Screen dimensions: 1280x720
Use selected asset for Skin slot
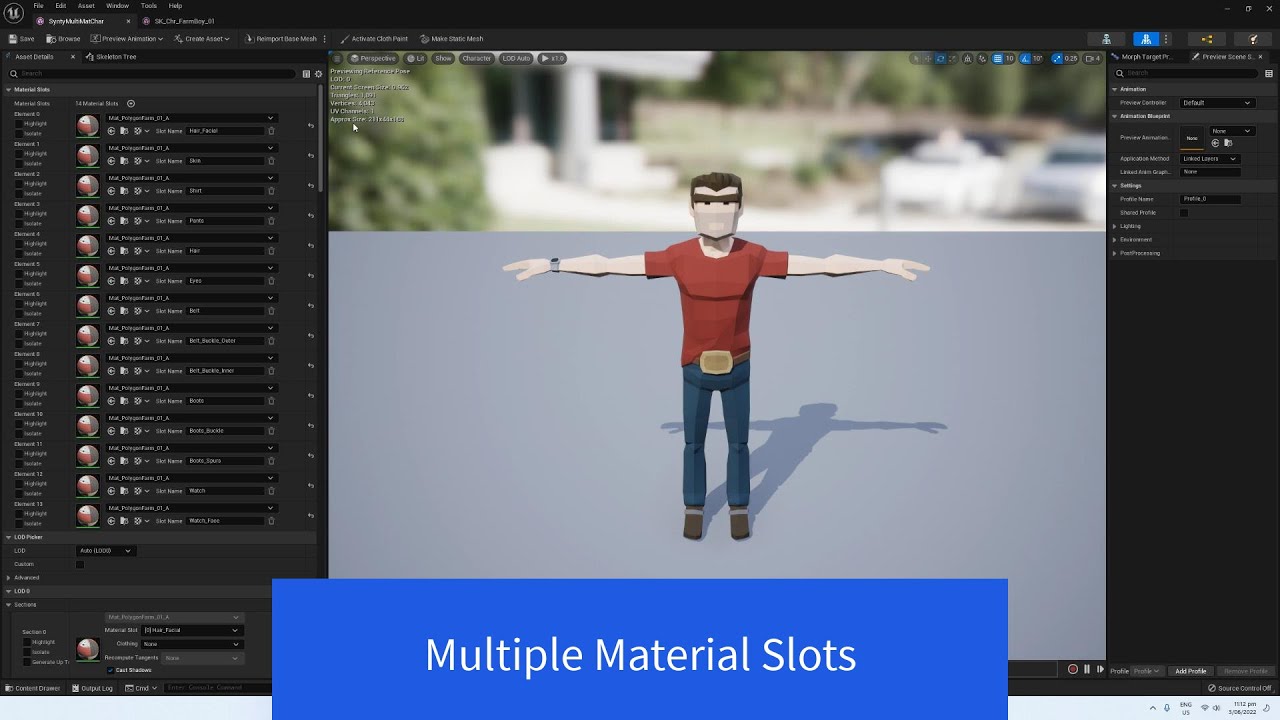(112, 161)
